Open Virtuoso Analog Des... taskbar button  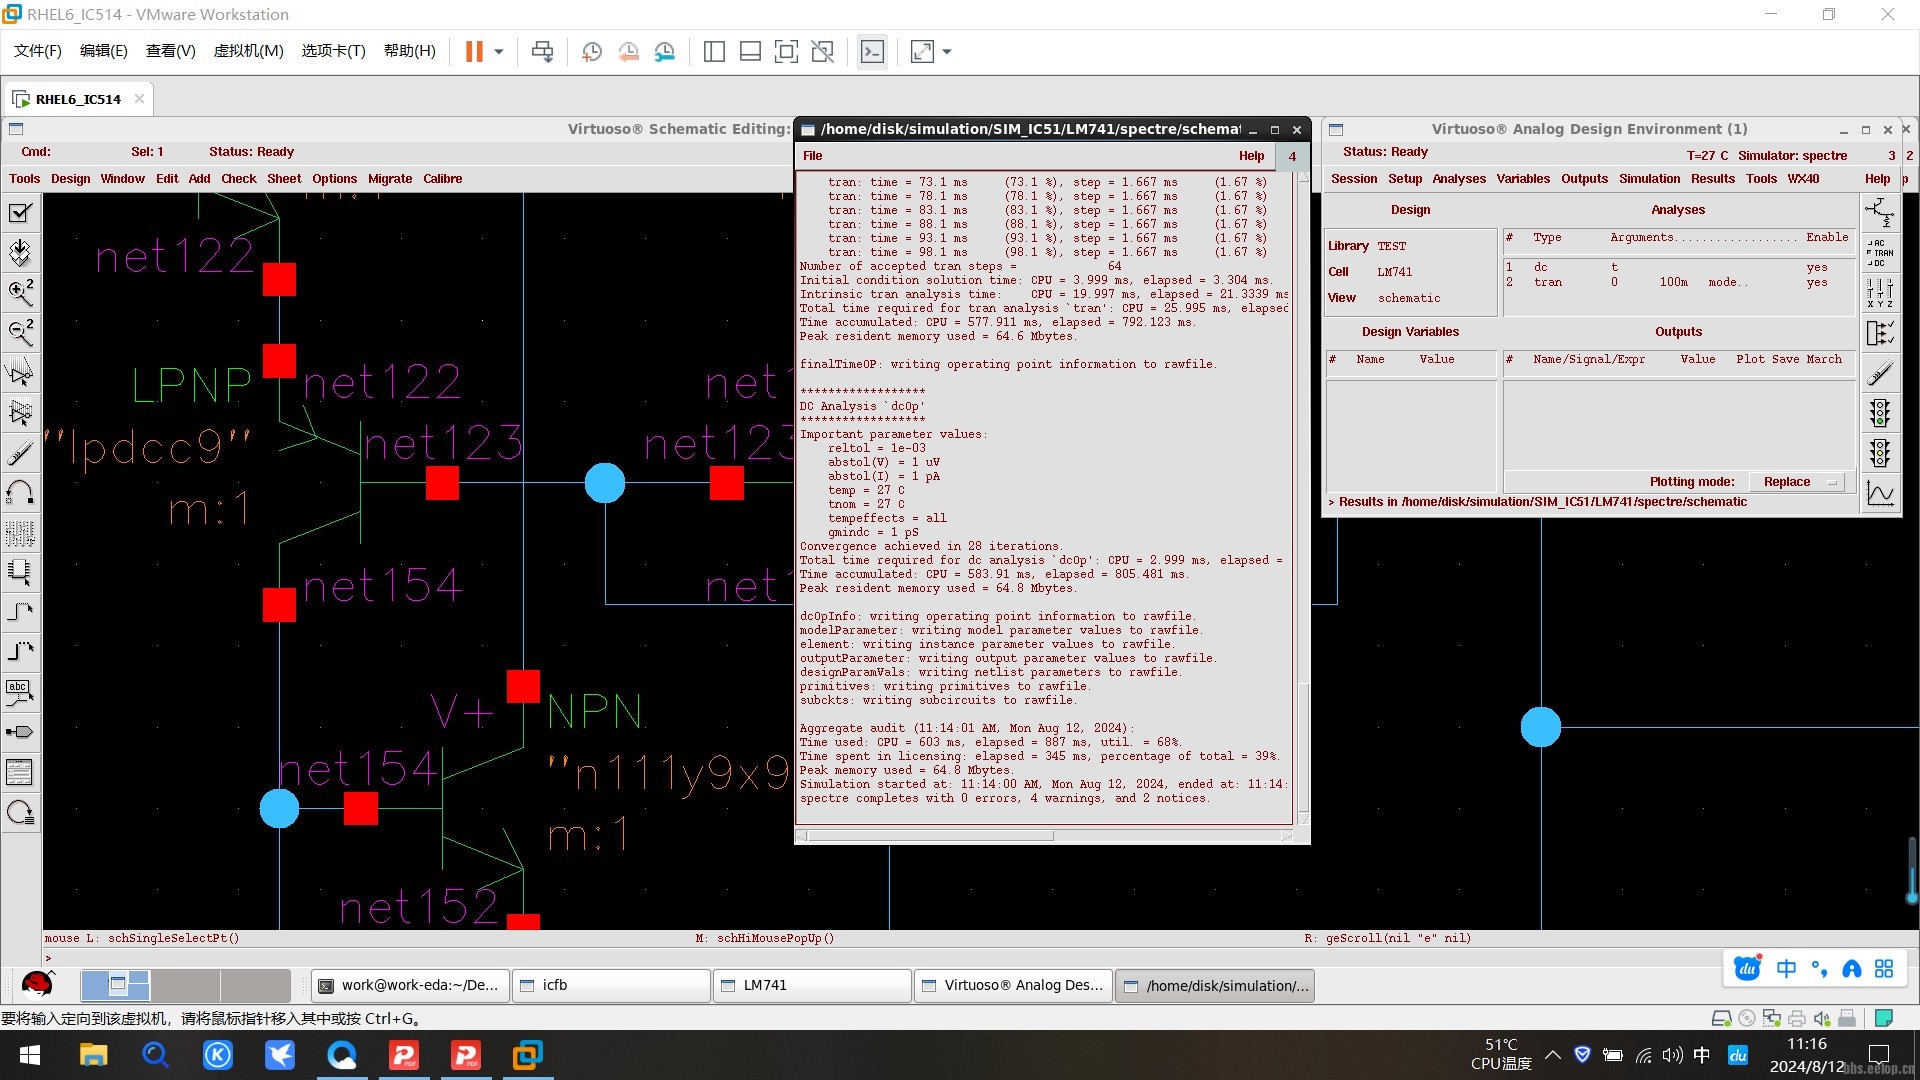click(1014, 986)
